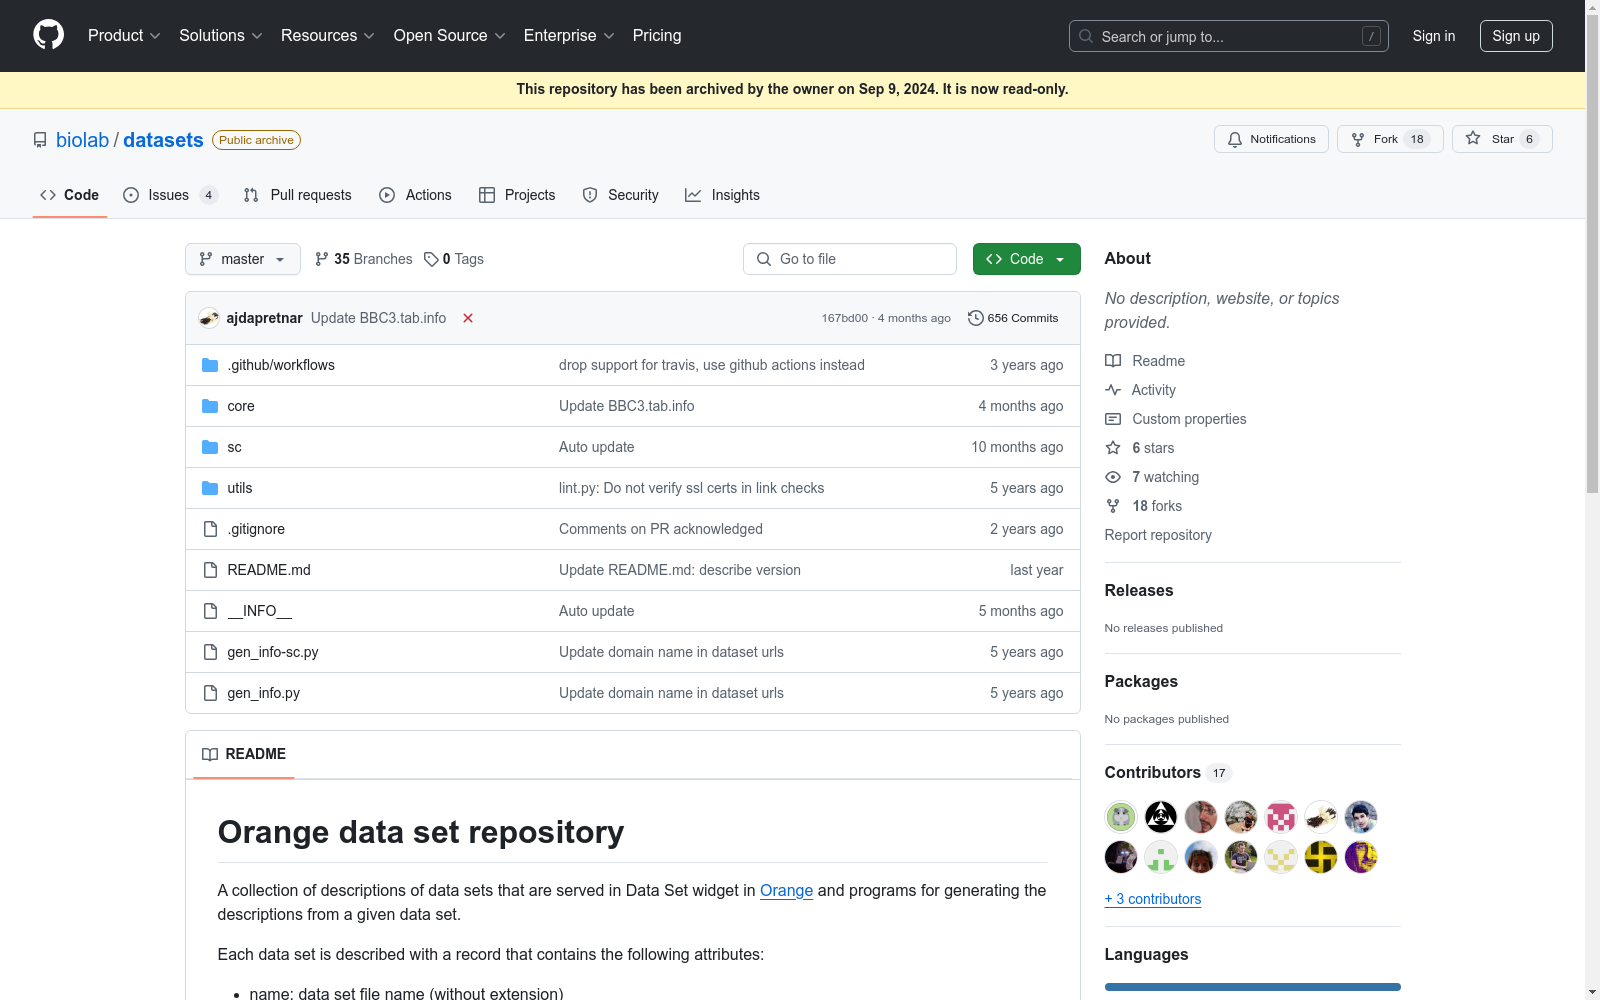Click the repository icon before biolab
Image resolution: width=1600 pixels, height=1000 pixels.
(40, 140)
